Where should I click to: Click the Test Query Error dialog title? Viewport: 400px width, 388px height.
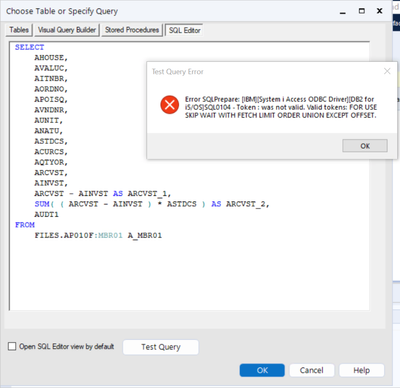click(x=178, y=72)
